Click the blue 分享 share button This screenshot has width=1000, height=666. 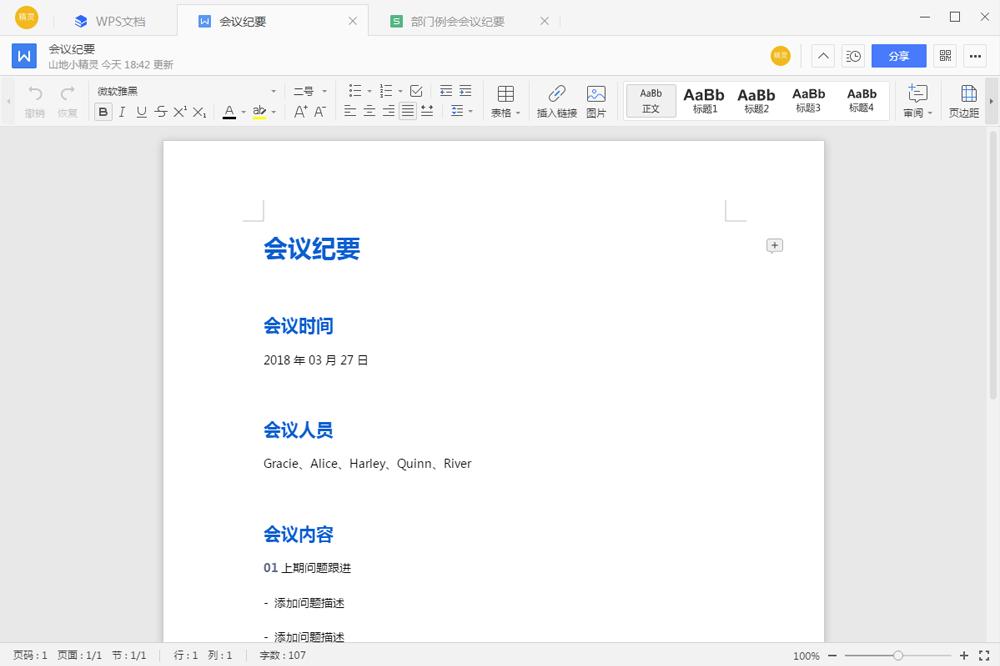(x=899, y=56)
